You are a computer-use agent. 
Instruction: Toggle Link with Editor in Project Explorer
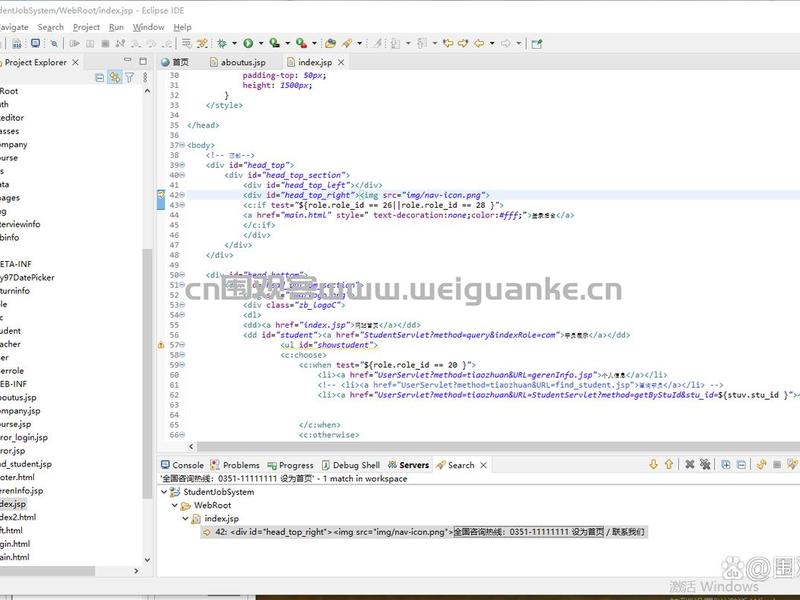pyautogui.click(x=115, y=78)
